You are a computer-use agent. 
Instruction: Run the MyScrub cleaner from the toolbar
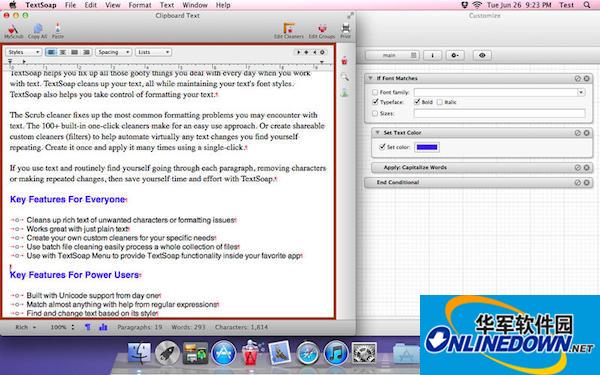[13, 31]
